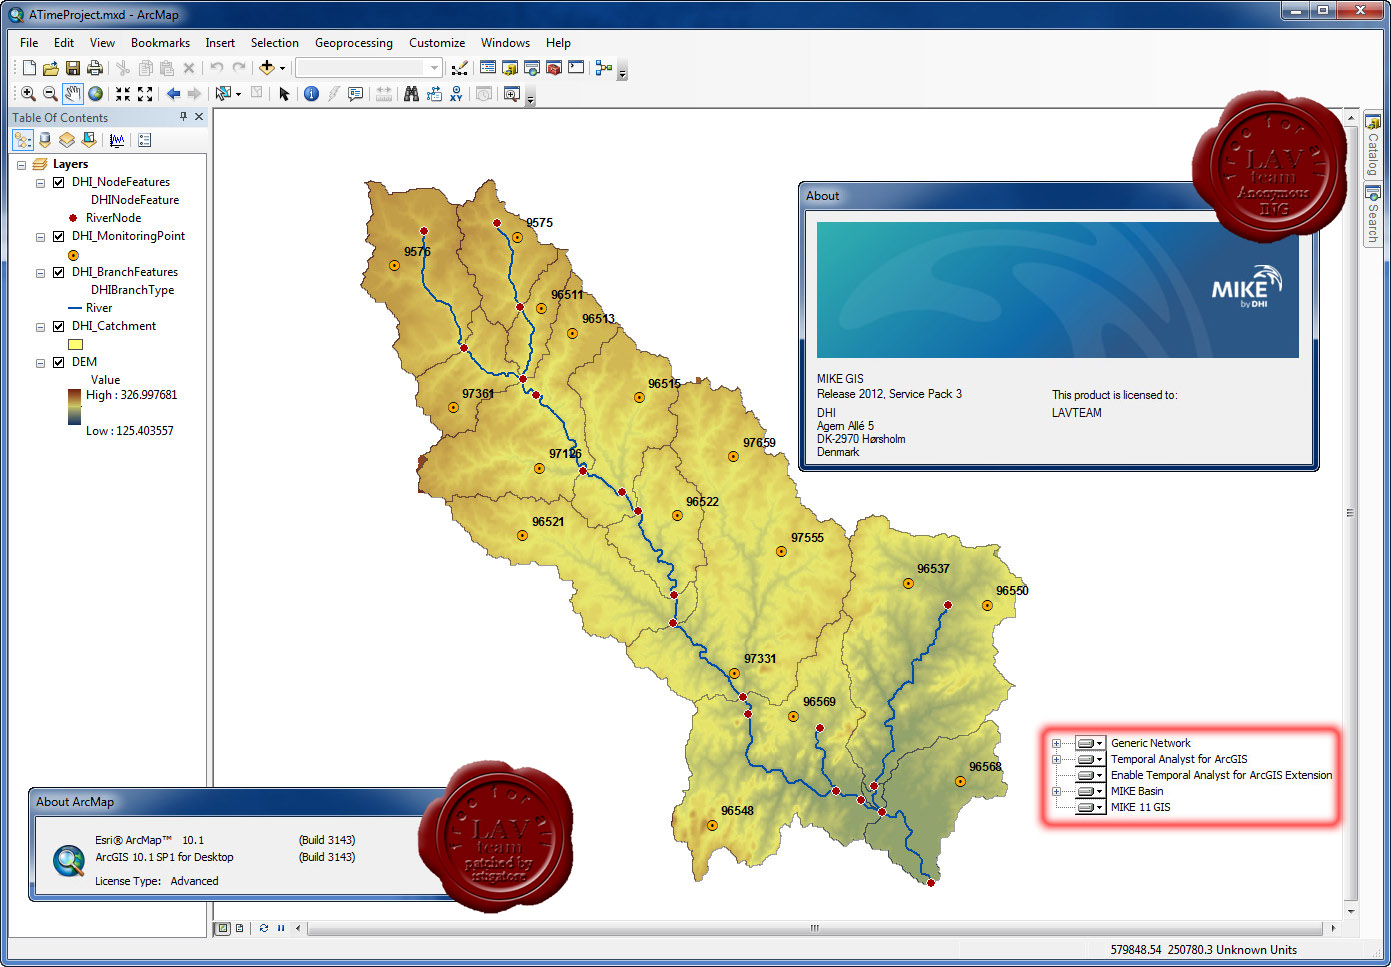Image resolution: width=1391 pixels, height=967 pixels.
Task: Activate the Pan hand tool
Action: tap(73, 94)
